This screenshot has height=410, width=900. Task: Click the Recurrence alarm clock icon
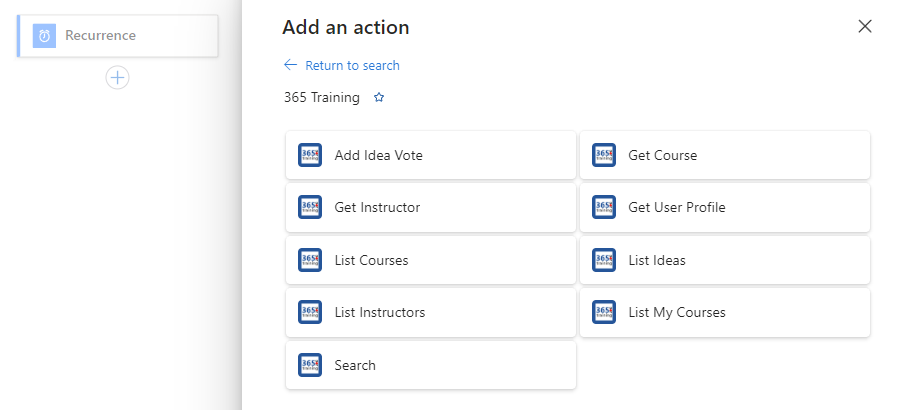[44, 36]
